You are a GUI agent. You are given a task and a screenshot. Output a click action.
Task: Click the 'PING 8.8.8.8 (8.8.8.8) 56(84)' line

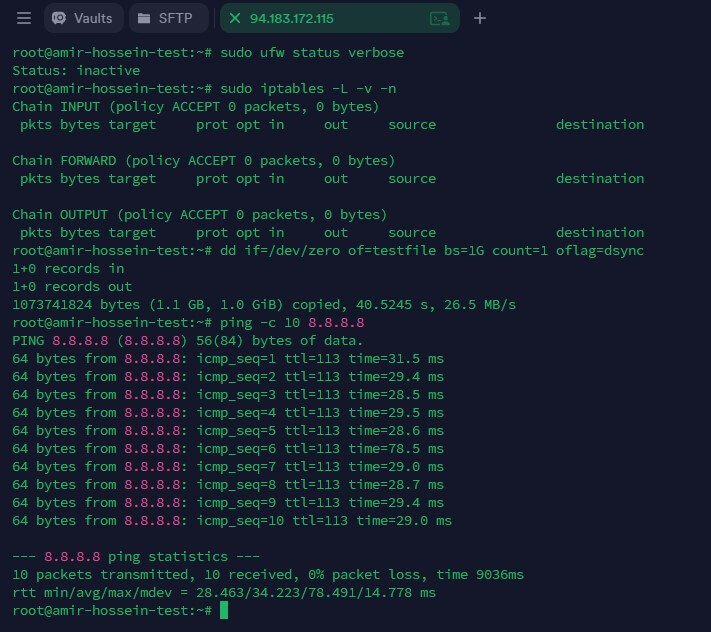pos(188,340)
